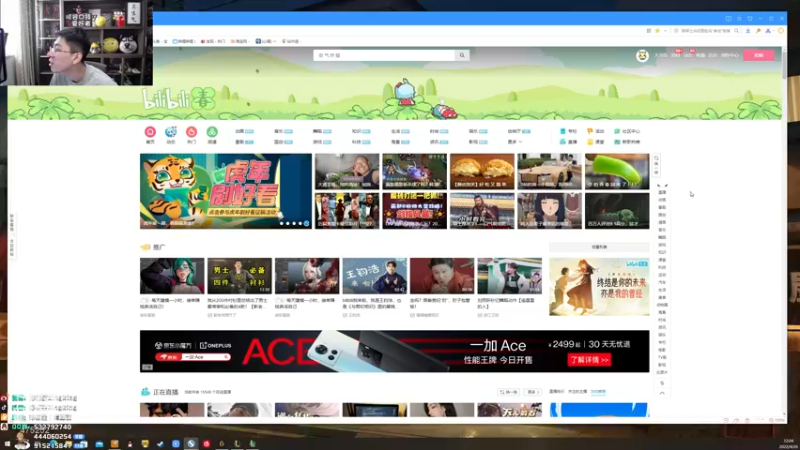Expand the dropdown arrow beside scissors icon
This screenshot has width=800, height=450.
click(x=773, y=31)
